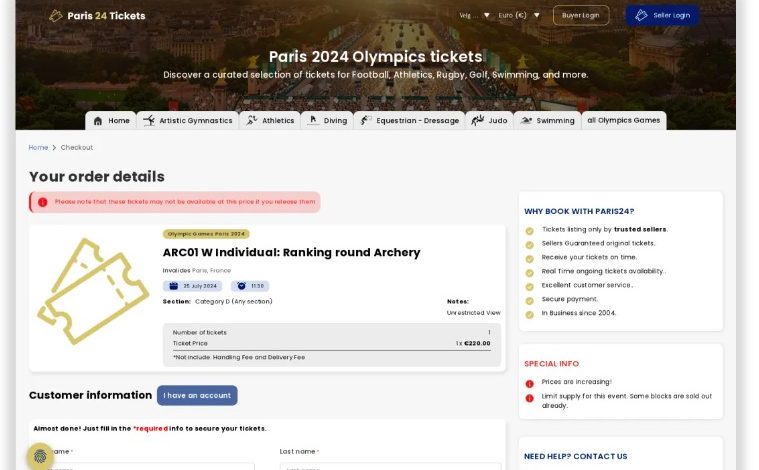Go to the Athletics tab
Viewport: 759px width, 470px height.
point(270,121)
